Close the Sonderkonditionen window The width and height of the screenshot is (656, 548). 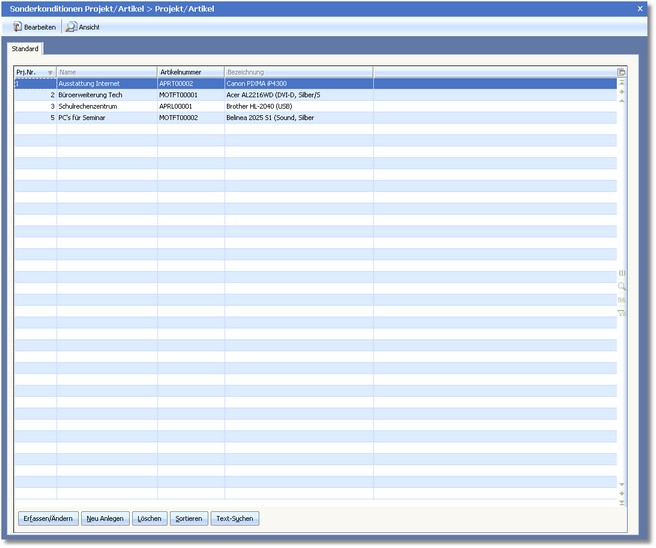(x=640, y=8)
